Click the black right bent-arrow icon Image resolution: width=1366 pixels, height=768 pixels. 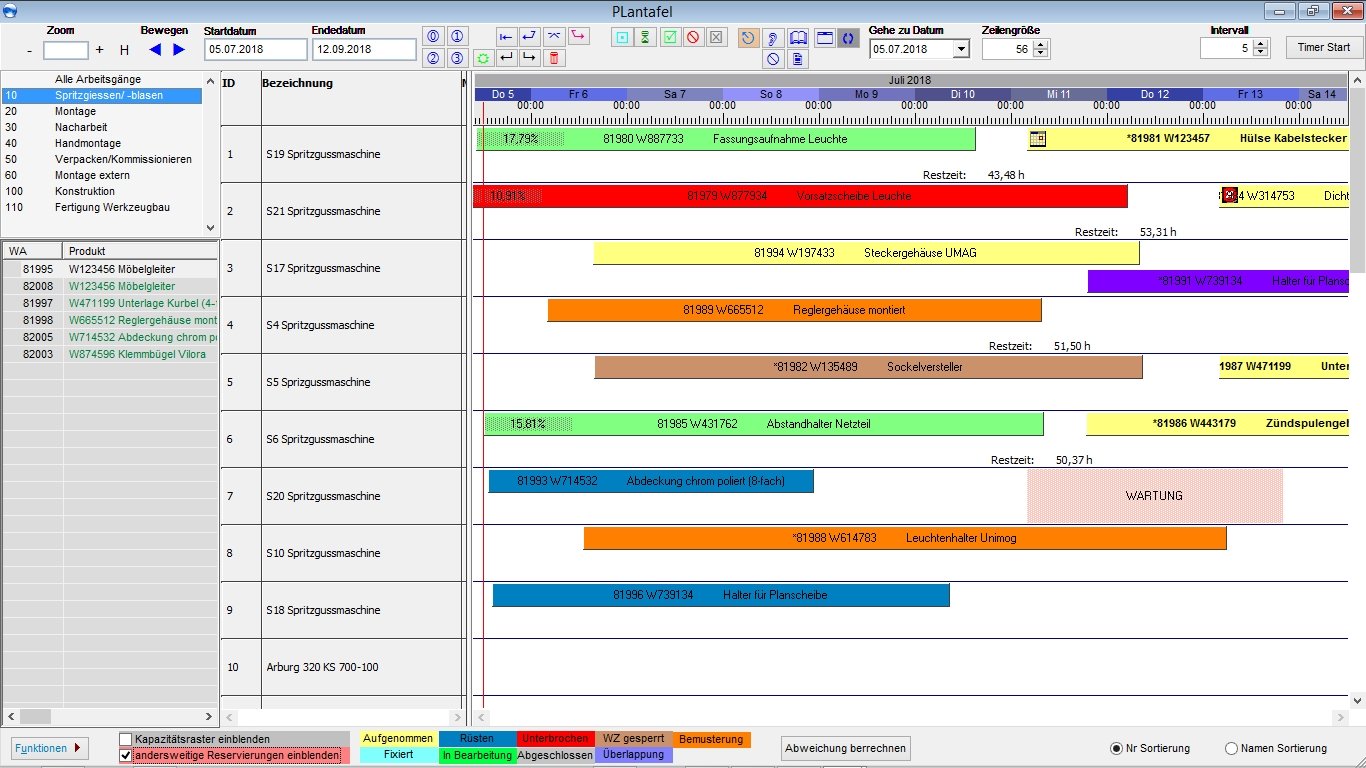[530, 58]
